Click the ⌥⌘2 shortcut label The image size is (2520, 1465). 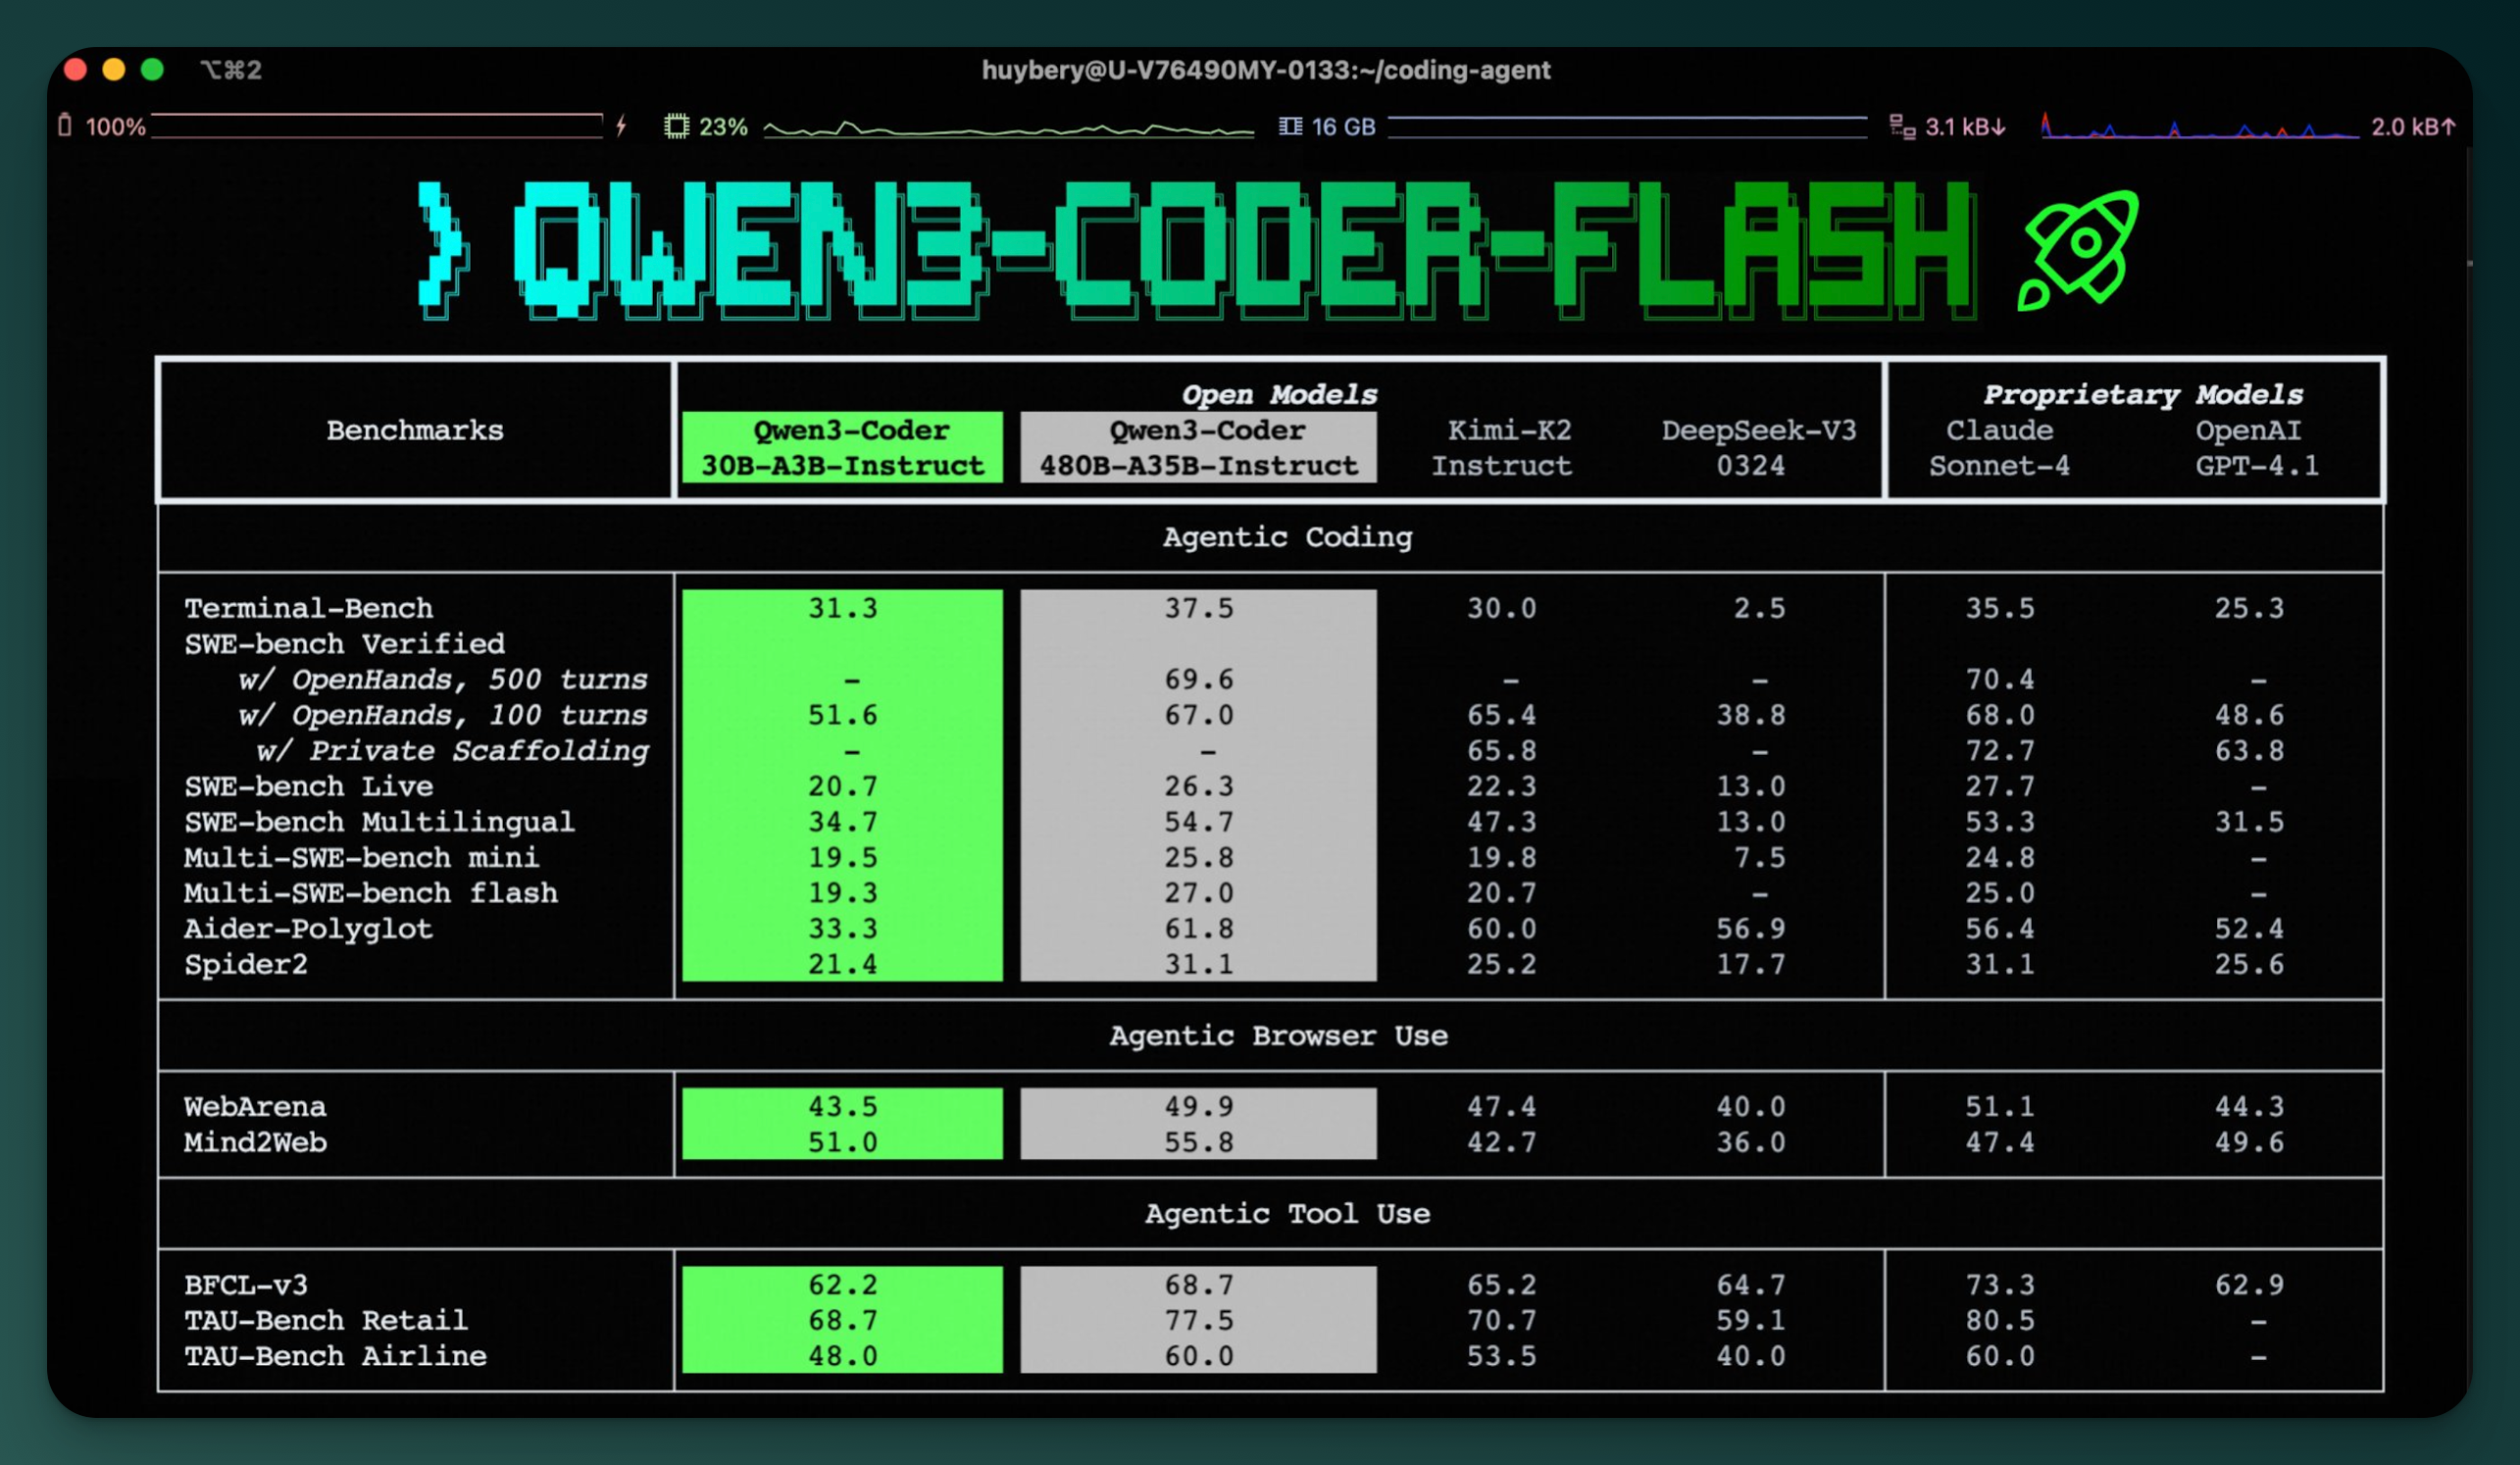[x=231, y=70]
